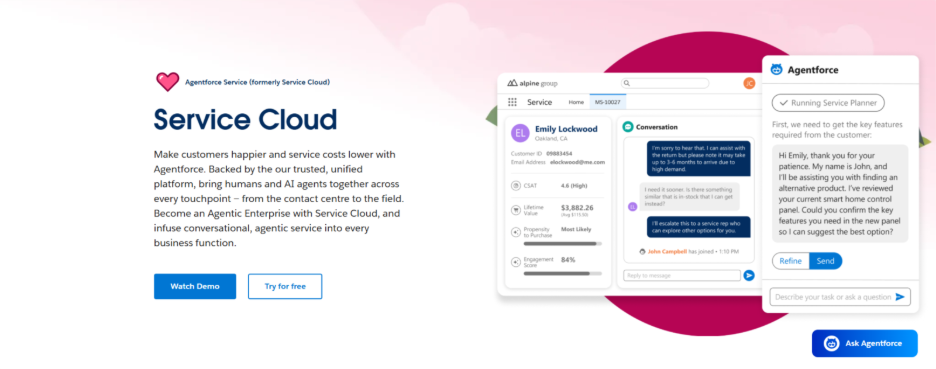Click the Lifetime Value cart icon
Screen dimensions: 936x369
(516, 210)
